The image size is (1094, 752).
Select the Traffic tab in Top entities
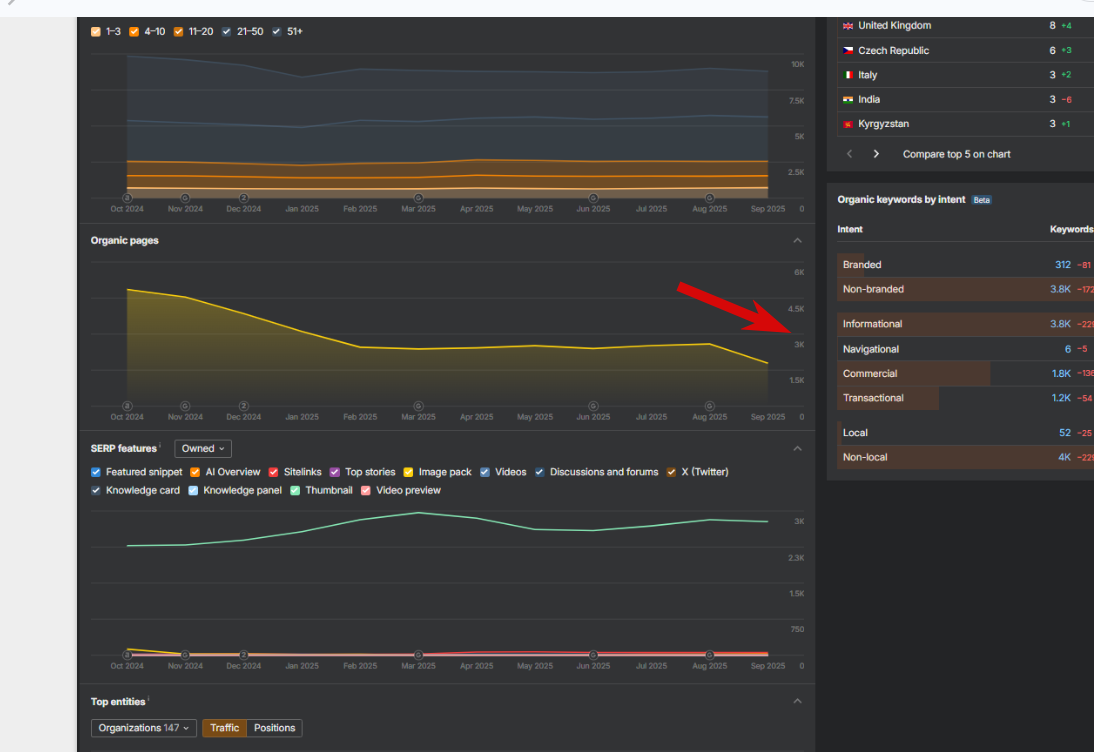225,728
